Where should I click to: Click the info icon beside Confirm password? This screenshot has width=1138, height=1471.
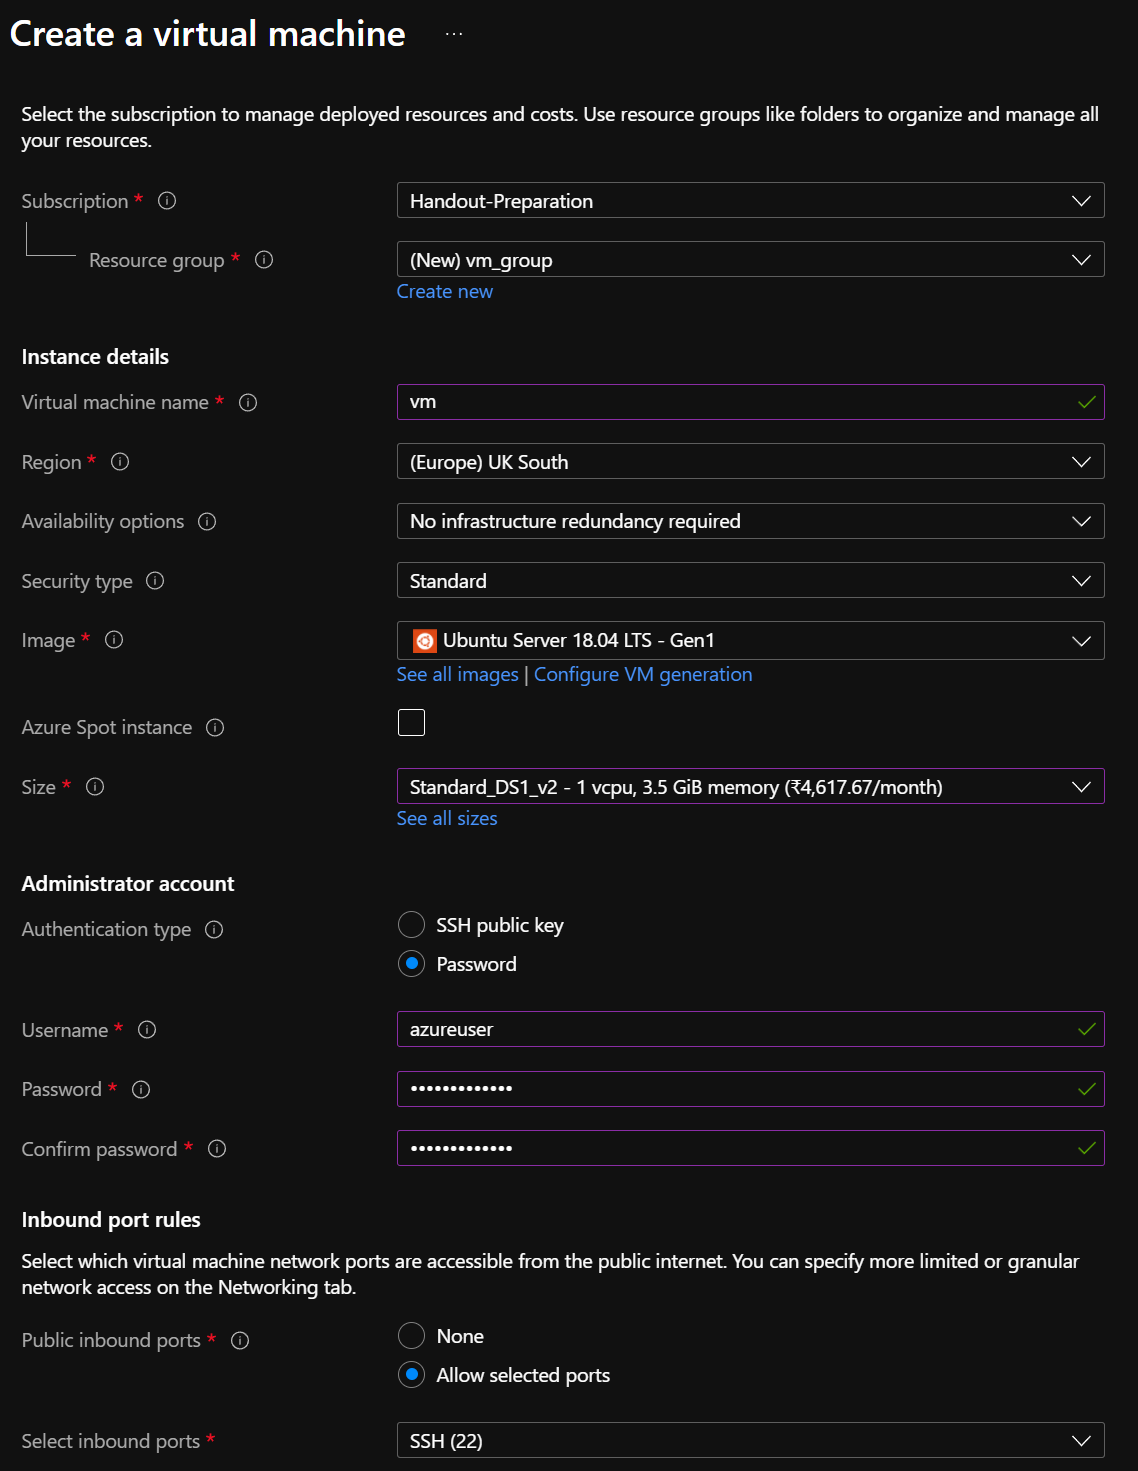coord(217,1149)
